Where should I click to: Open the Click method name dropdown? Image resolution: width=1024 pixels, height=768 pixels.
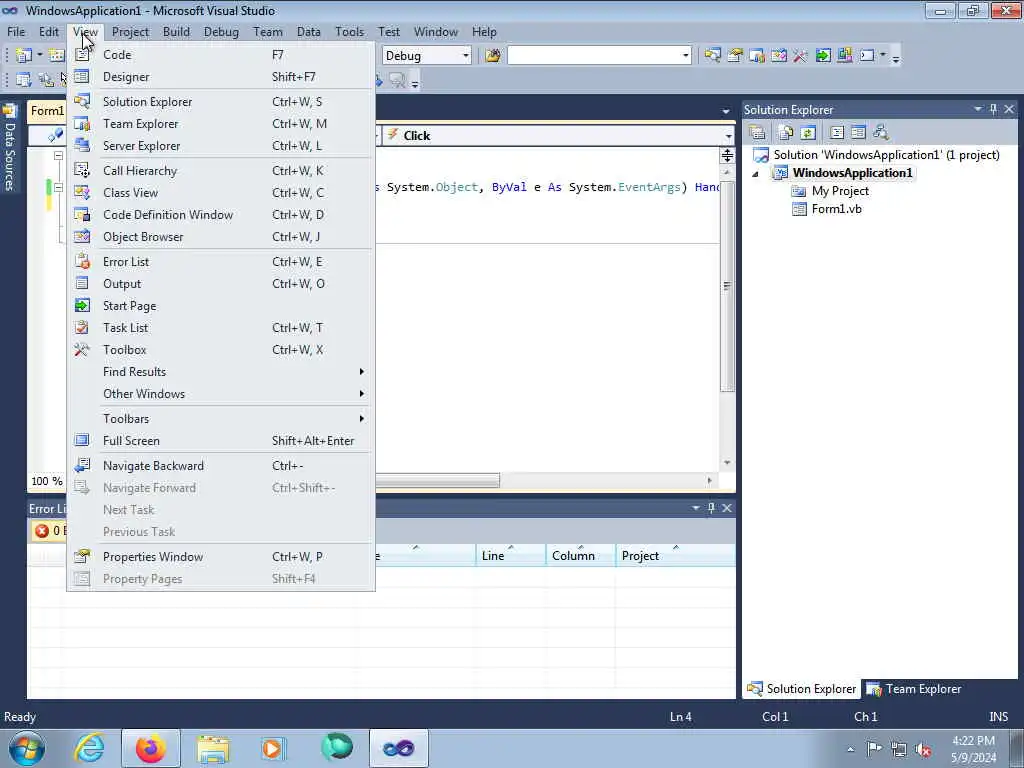click(728, 136)
